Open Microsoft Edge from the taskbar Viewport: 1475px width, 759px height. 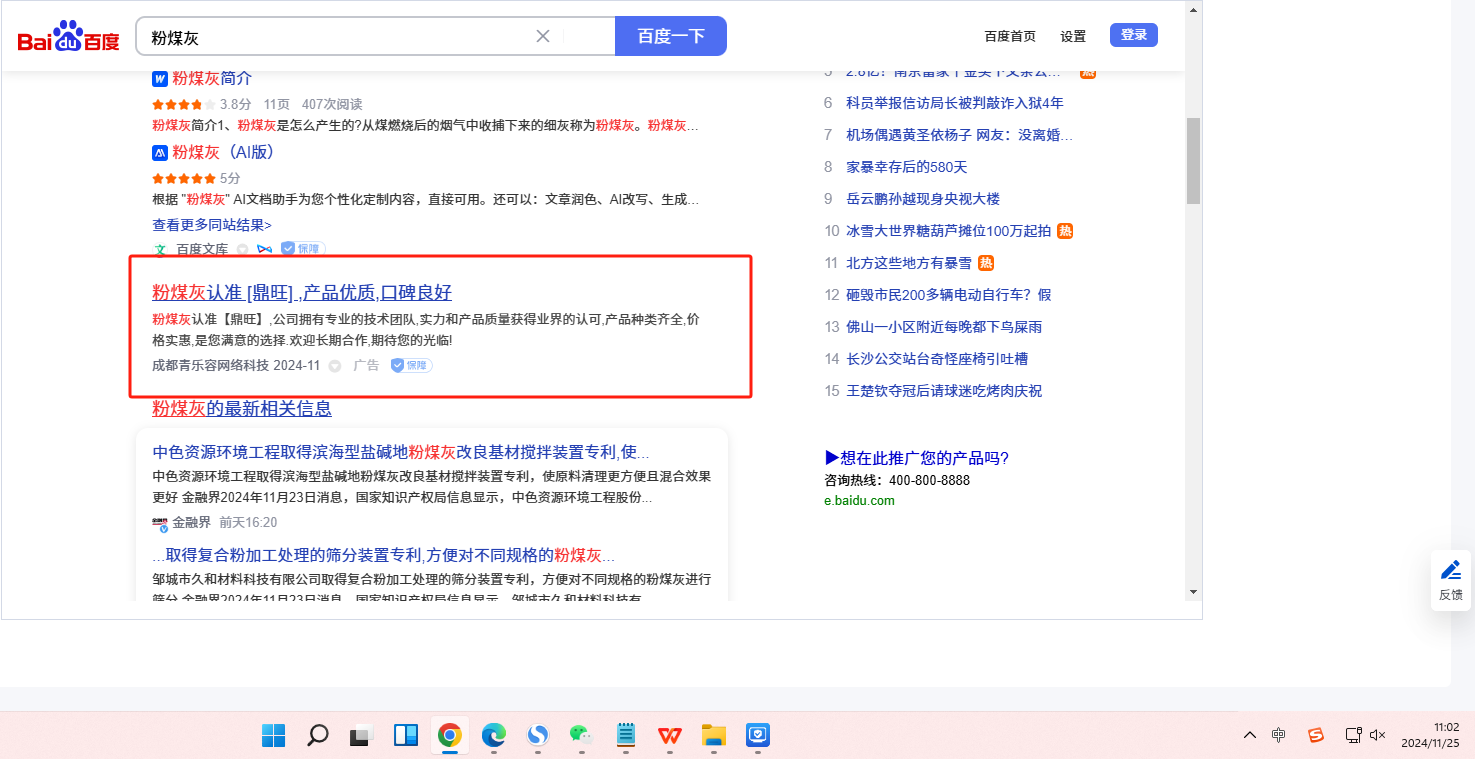tap(493, 736)
